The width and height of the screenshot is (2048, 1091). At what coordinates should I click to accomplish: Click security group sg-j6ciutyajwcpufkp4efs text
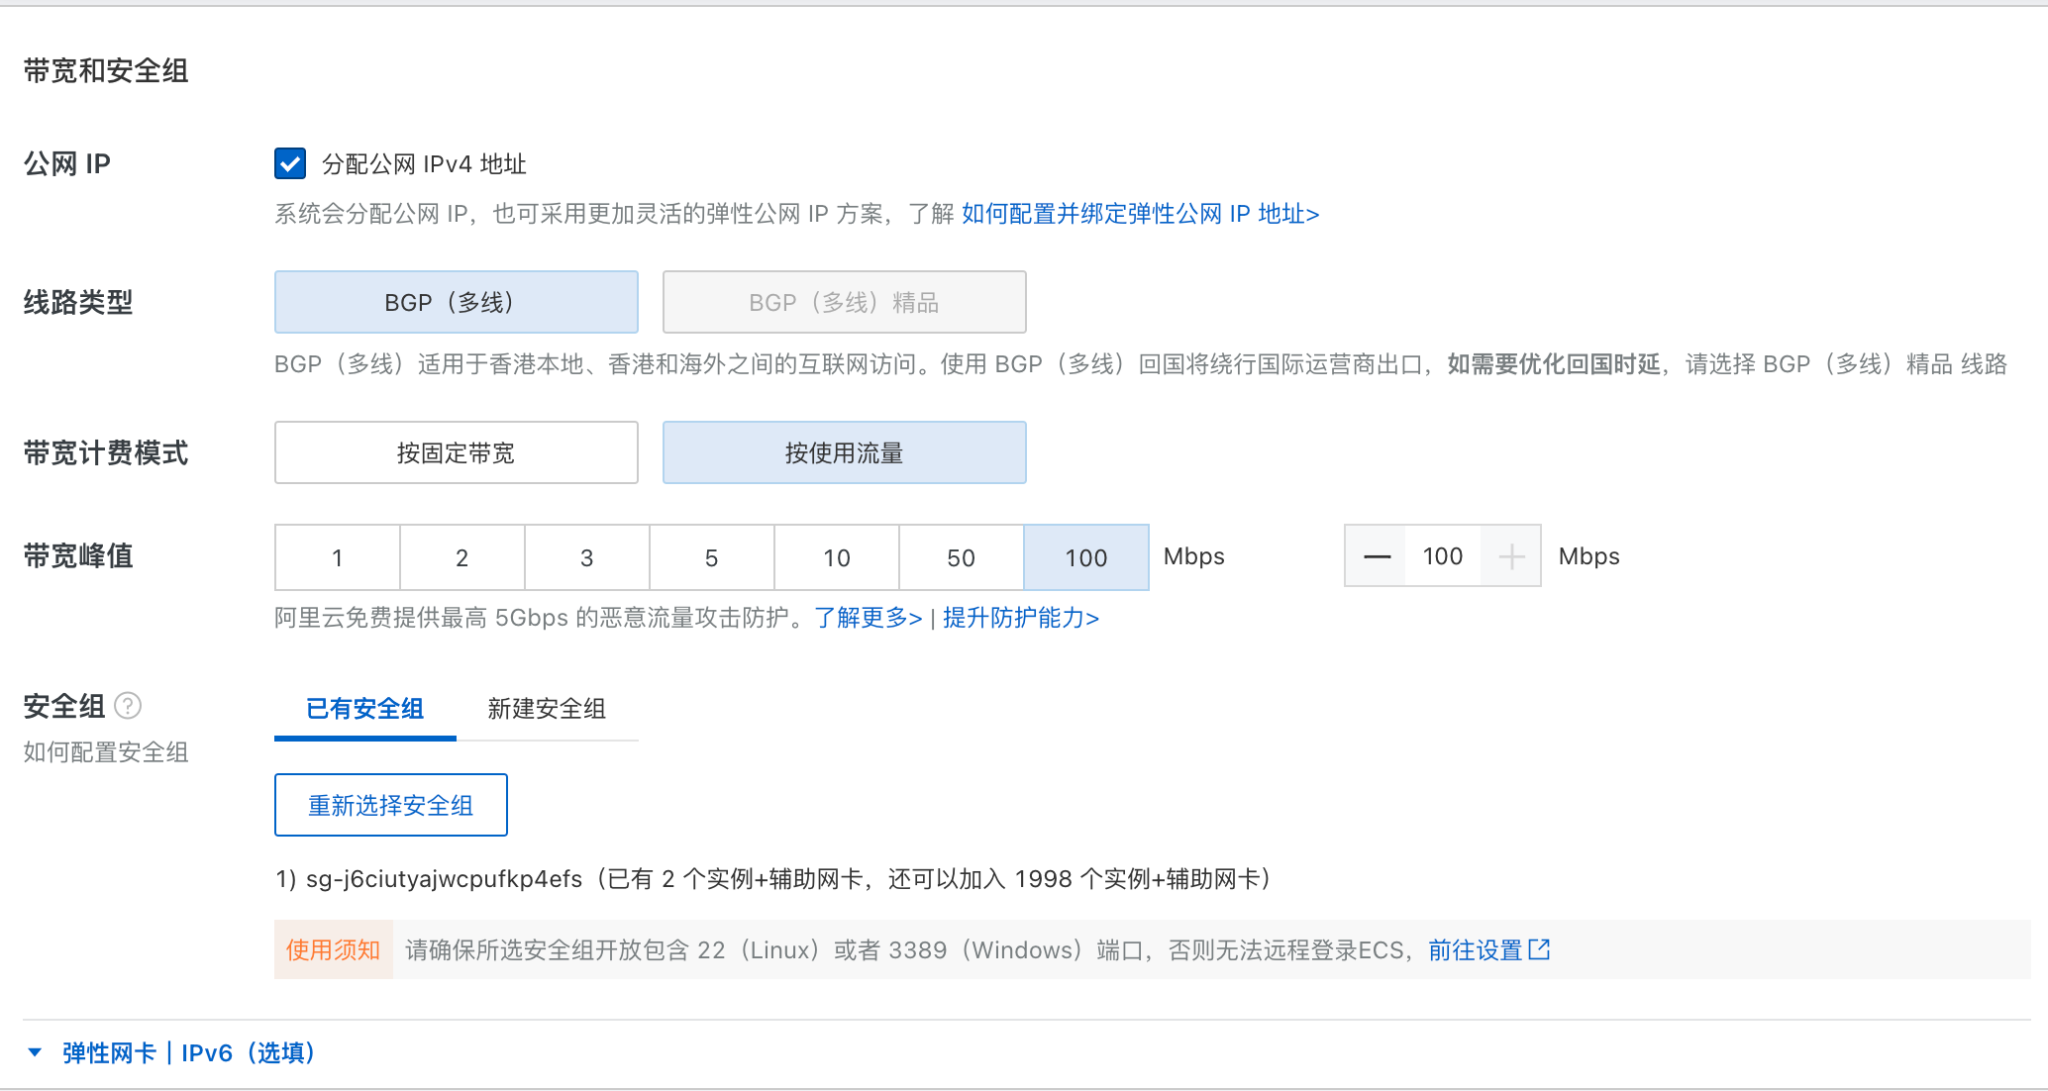point(444,879)
